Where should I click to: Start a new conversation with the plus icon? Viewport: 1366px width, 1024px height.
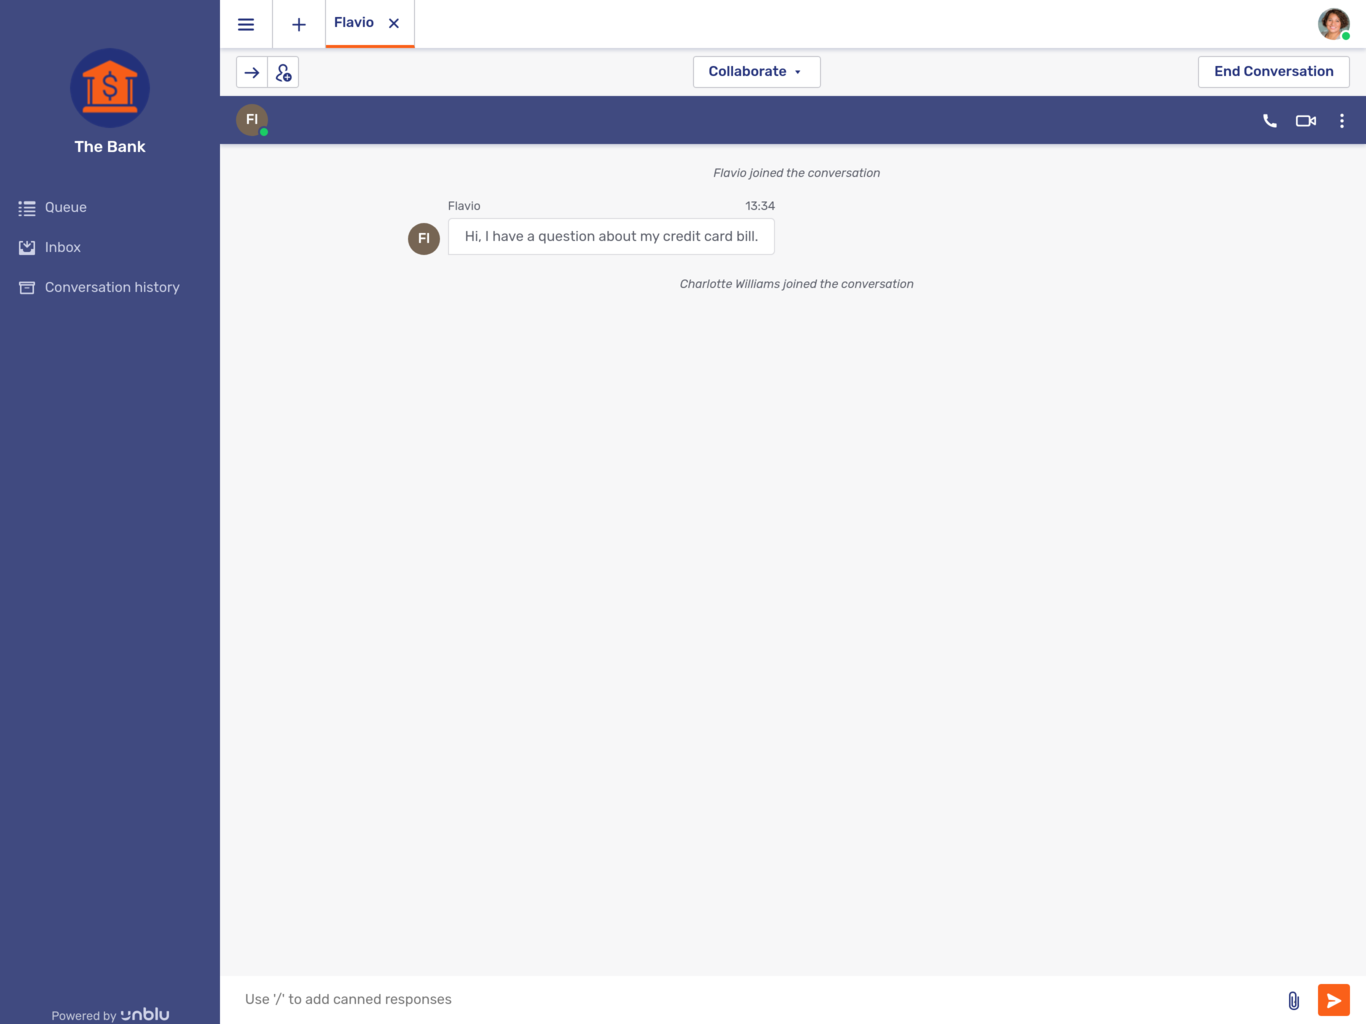tap(298, 24)
